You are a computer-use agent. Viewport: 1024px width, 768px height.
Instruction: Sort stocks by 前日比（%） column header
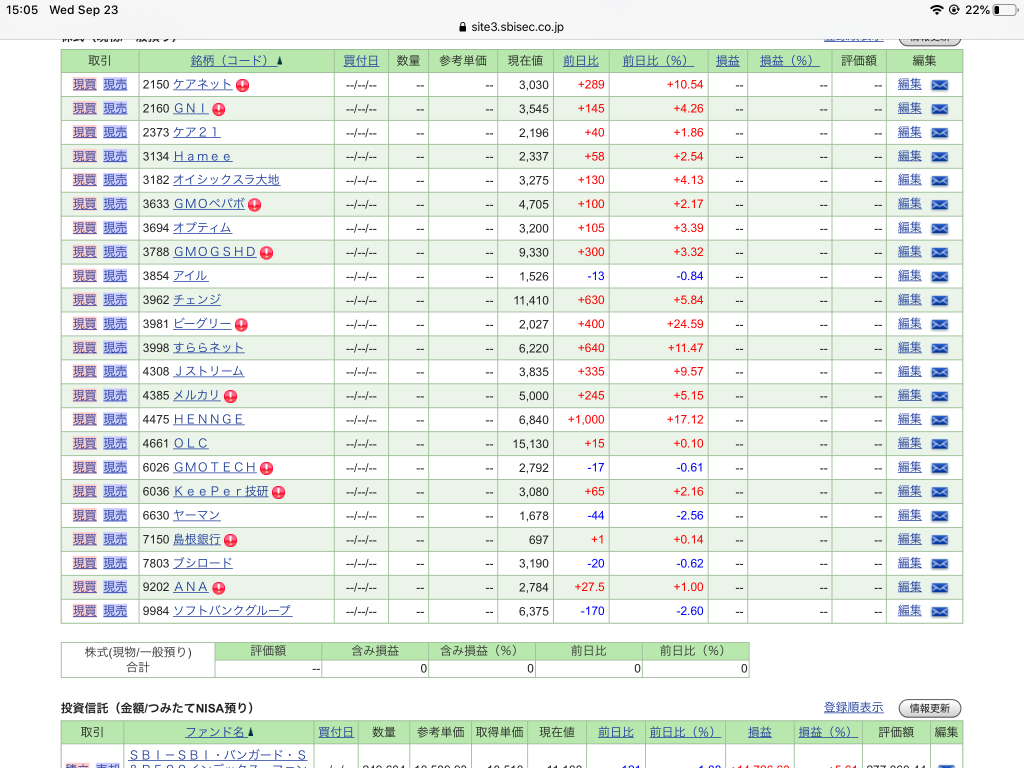coord(658,61)
